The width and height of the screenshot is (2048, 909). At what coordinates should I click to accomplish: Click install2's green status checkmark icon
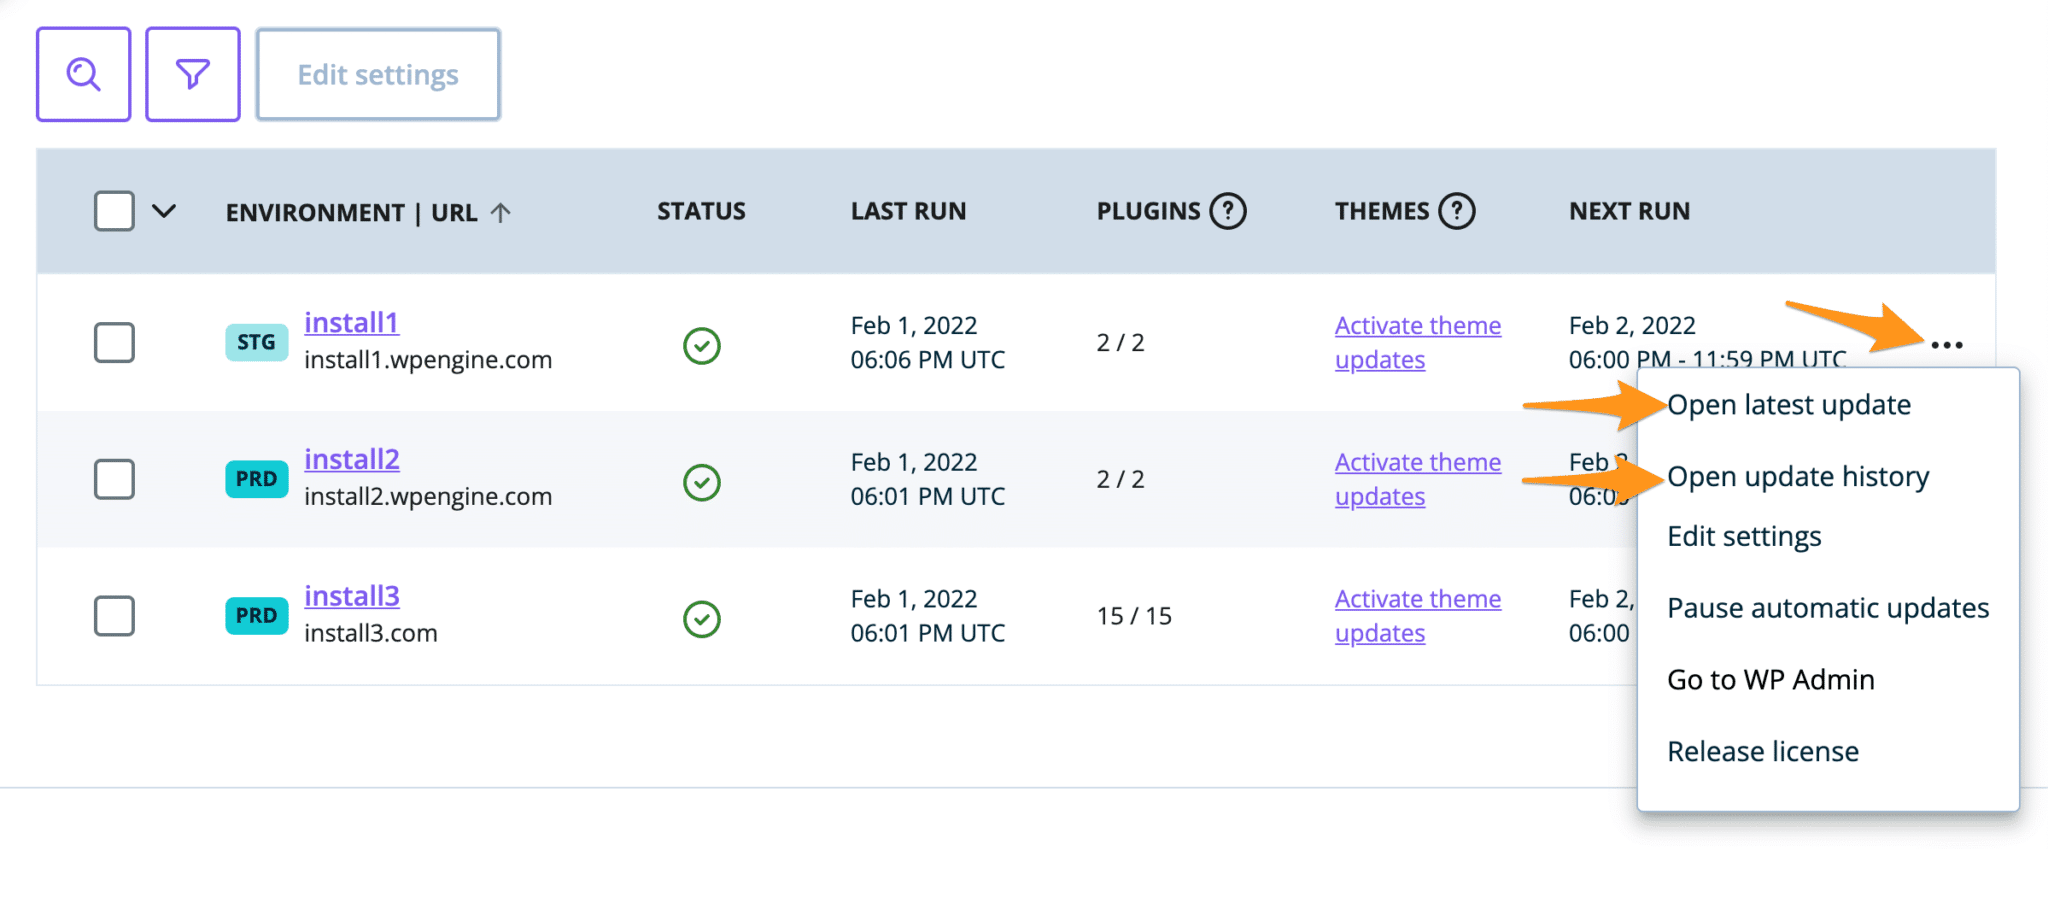pyautogui.click(x=701, y=480)
